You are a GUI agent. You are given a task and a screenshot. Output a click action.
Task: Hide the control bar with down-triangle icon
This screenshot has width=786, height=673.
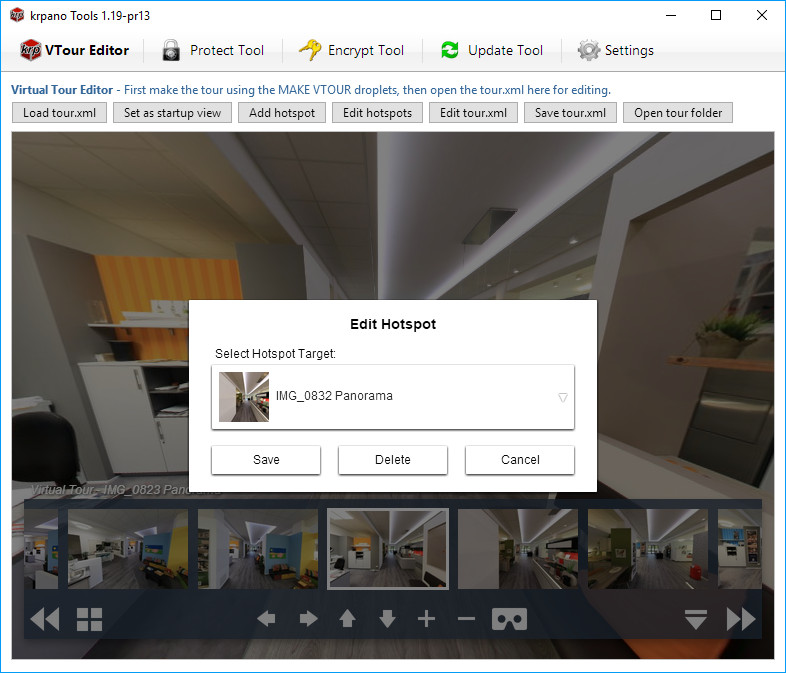pos(696,619)
